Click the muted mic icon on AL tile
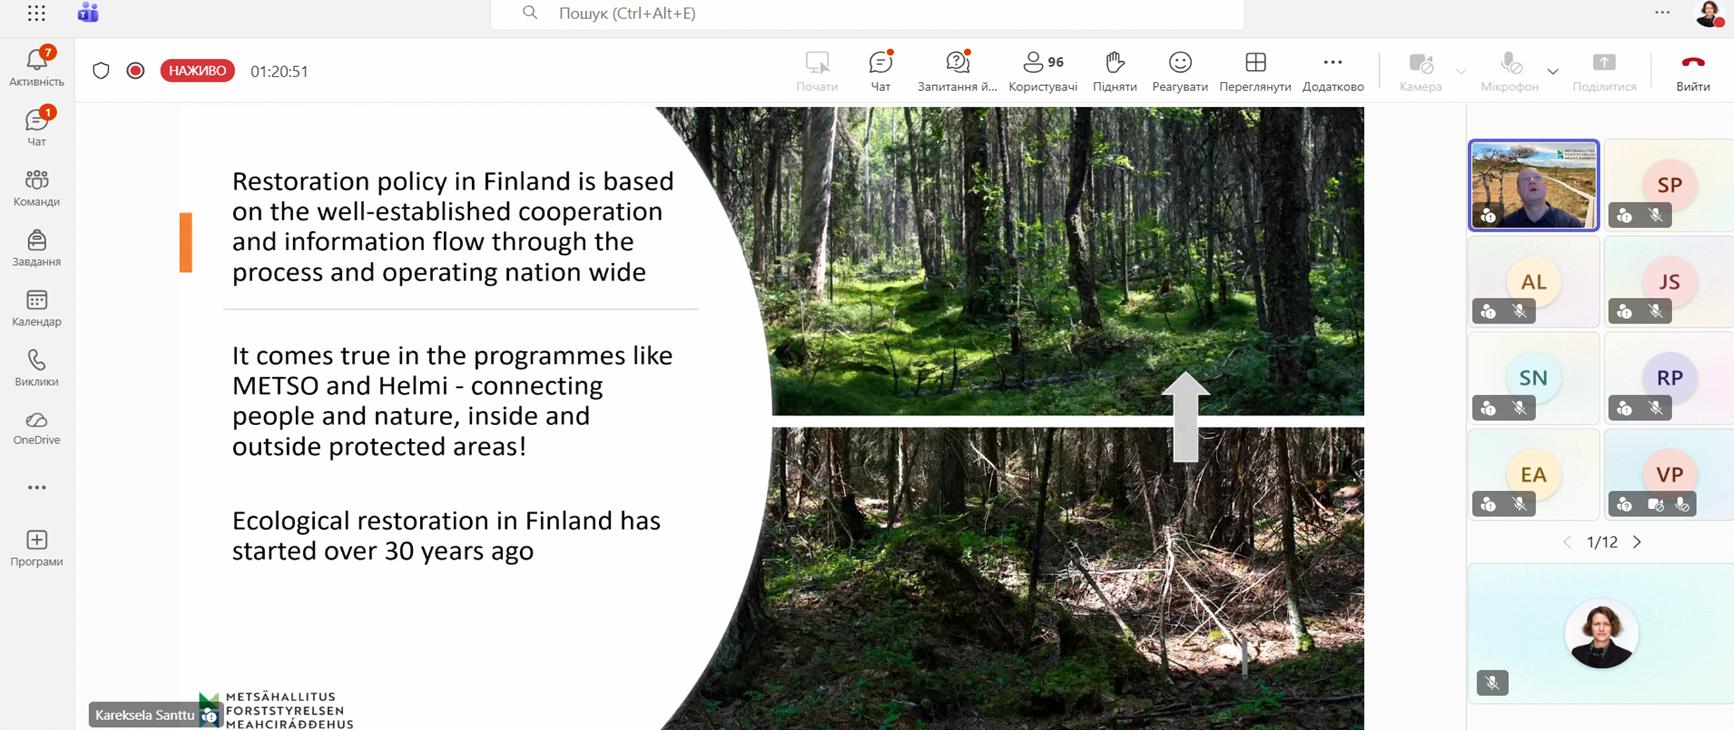1734x731 pixels. click(x=1520, y=311)
